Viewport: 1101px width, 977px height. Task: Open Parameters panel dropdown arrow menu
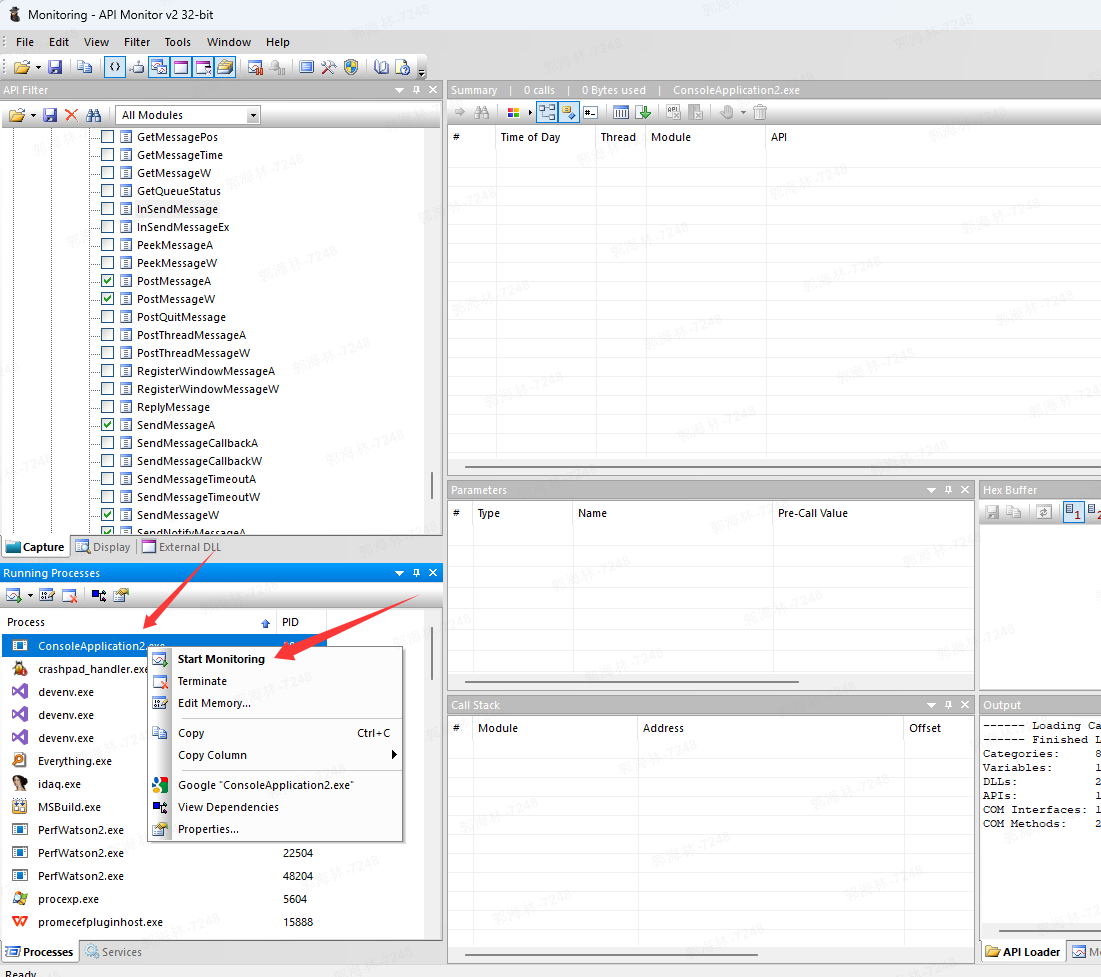click(x=932, y=490)
